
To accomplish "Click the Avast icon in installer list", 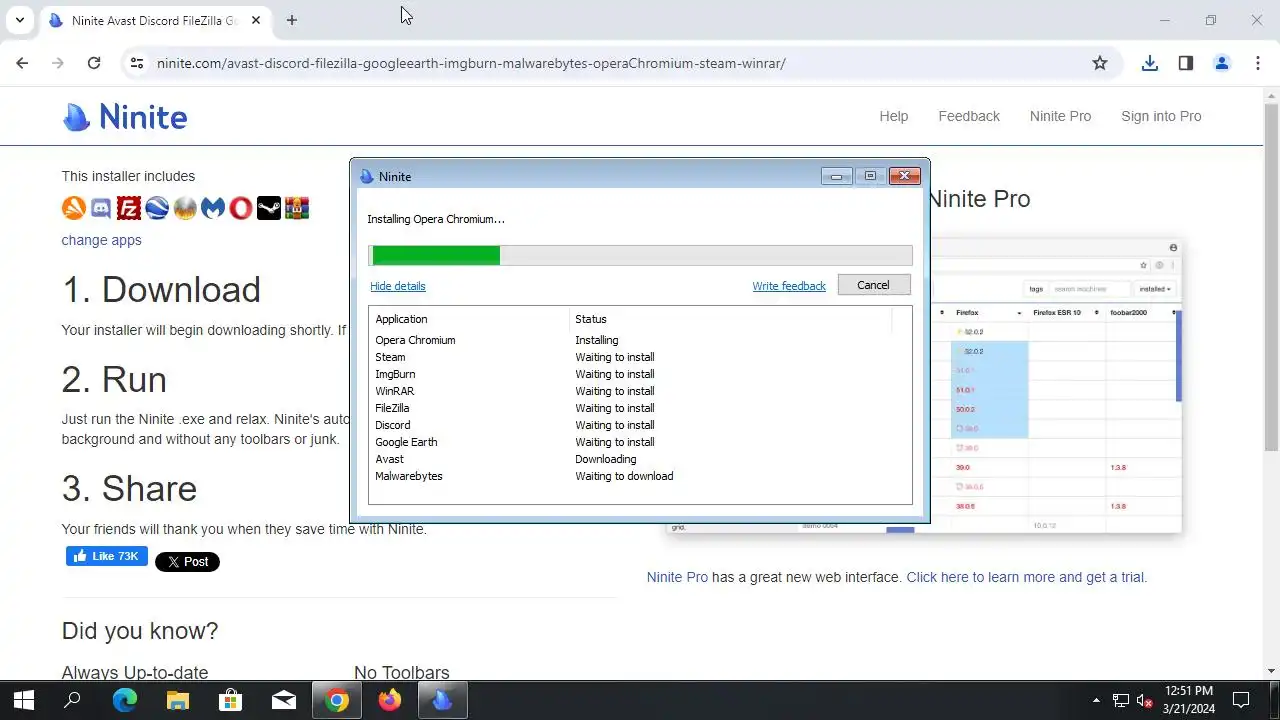I will coord(74,208).
